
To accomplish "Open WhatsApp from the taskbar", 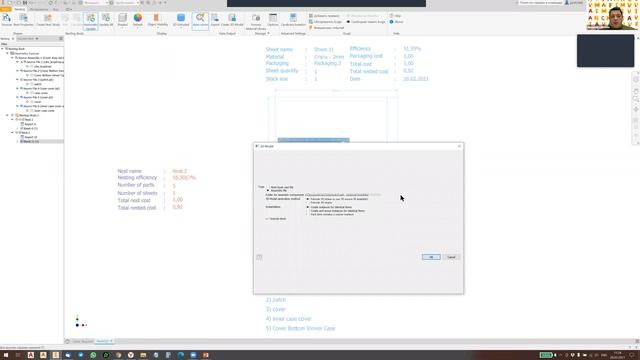I will coord(93,355).
